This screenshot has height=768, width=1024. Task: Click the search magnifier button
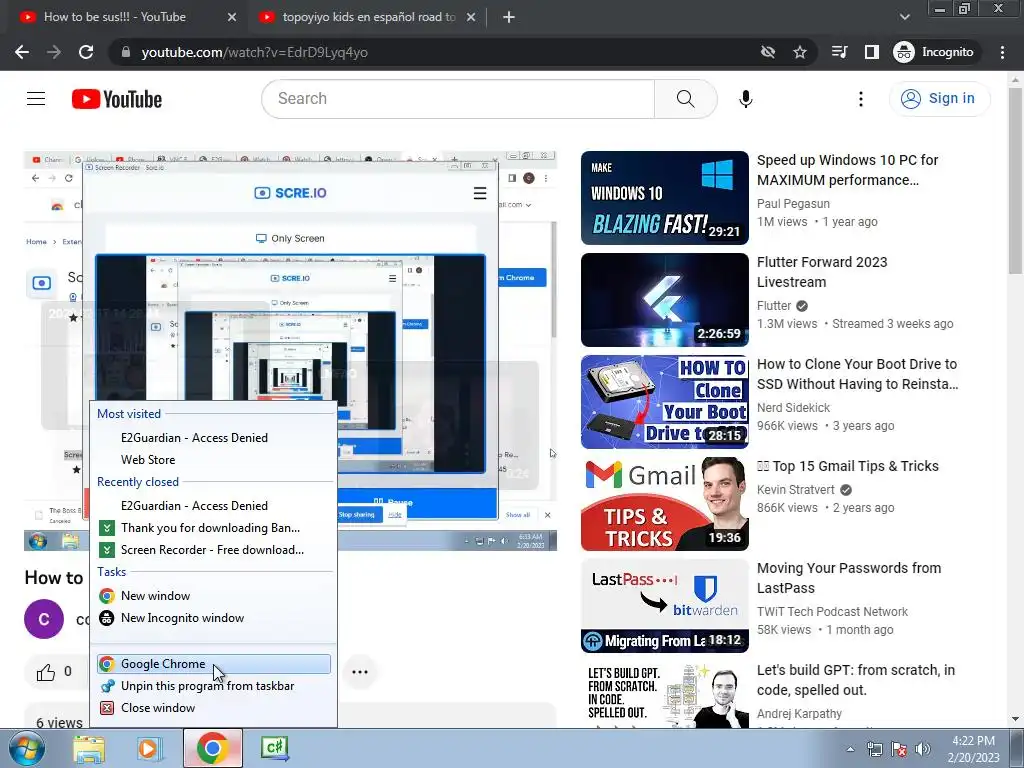pos(685,99)
